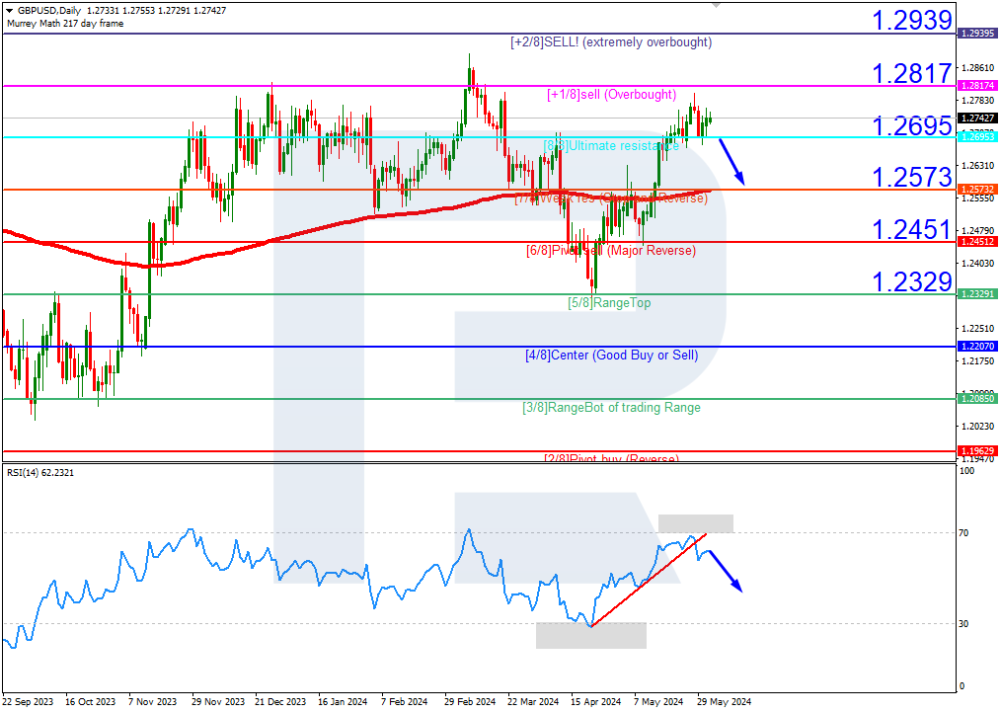
Task: Click the current price tag 1.27427
Action: [x=976, y=118]
